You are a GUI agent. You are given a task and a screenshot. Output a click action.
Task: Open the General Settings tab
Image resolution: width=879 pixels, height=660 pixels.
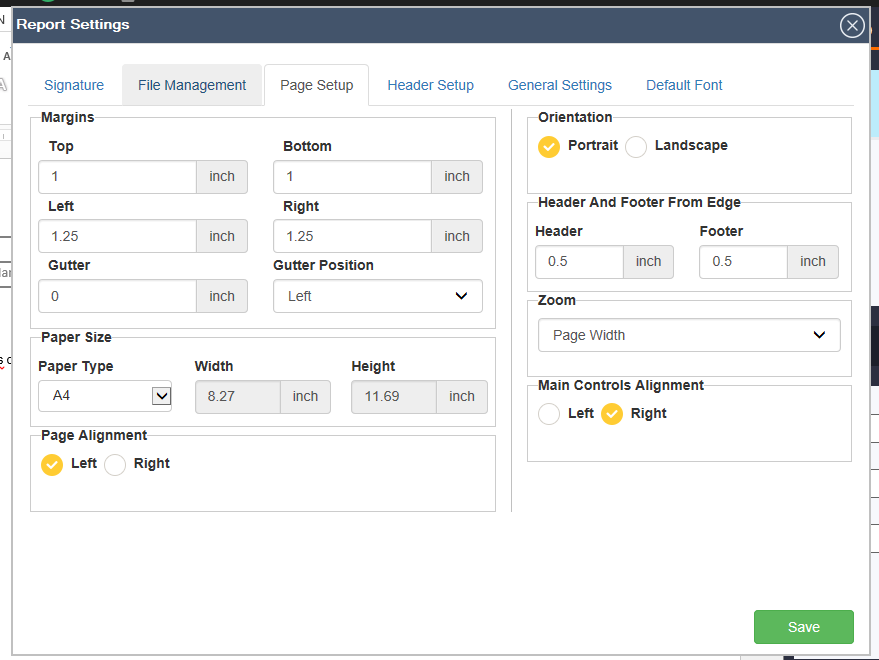click(x=559, y=85)
